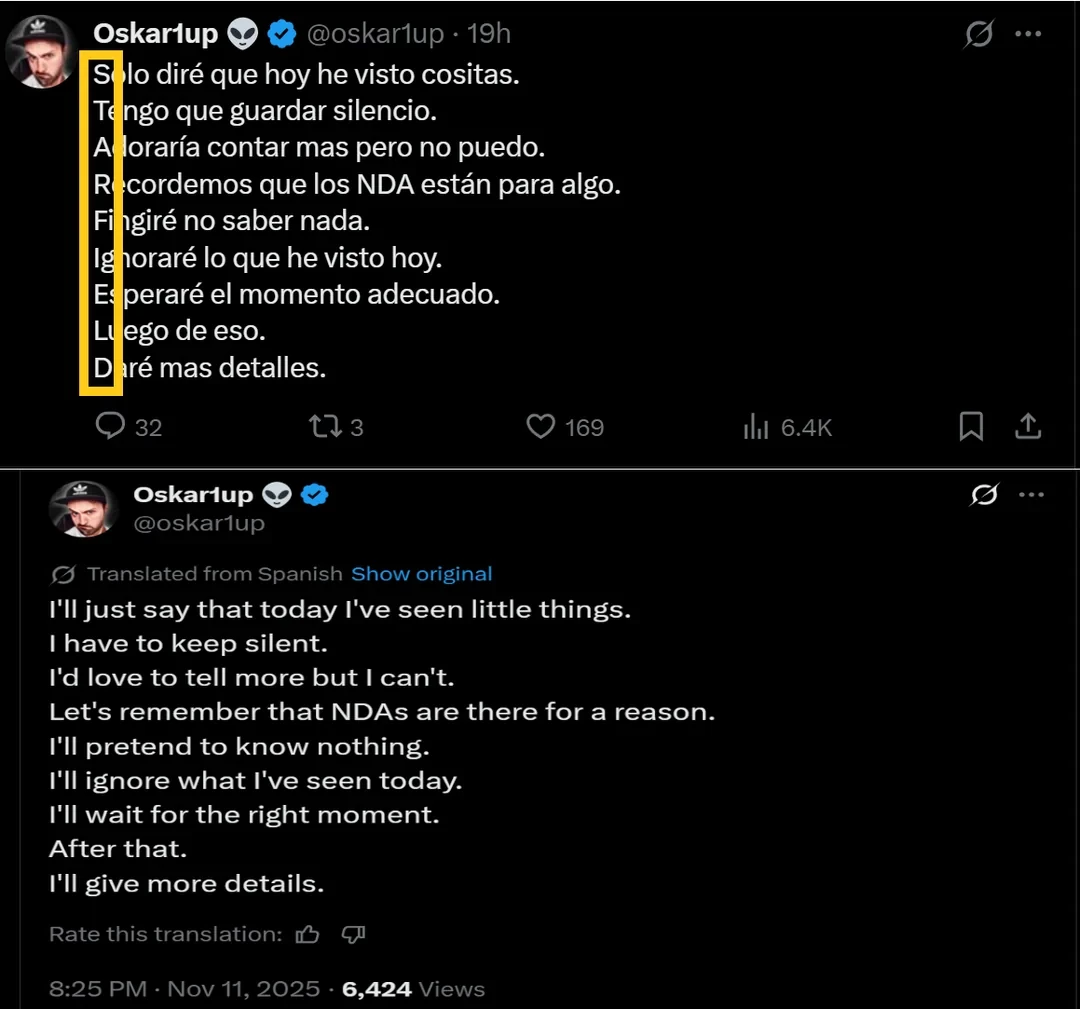This screenshot has width=1080, height=1009.
Task: Open Grok icon beside the 19h timestamp
Action: point(979,34)
